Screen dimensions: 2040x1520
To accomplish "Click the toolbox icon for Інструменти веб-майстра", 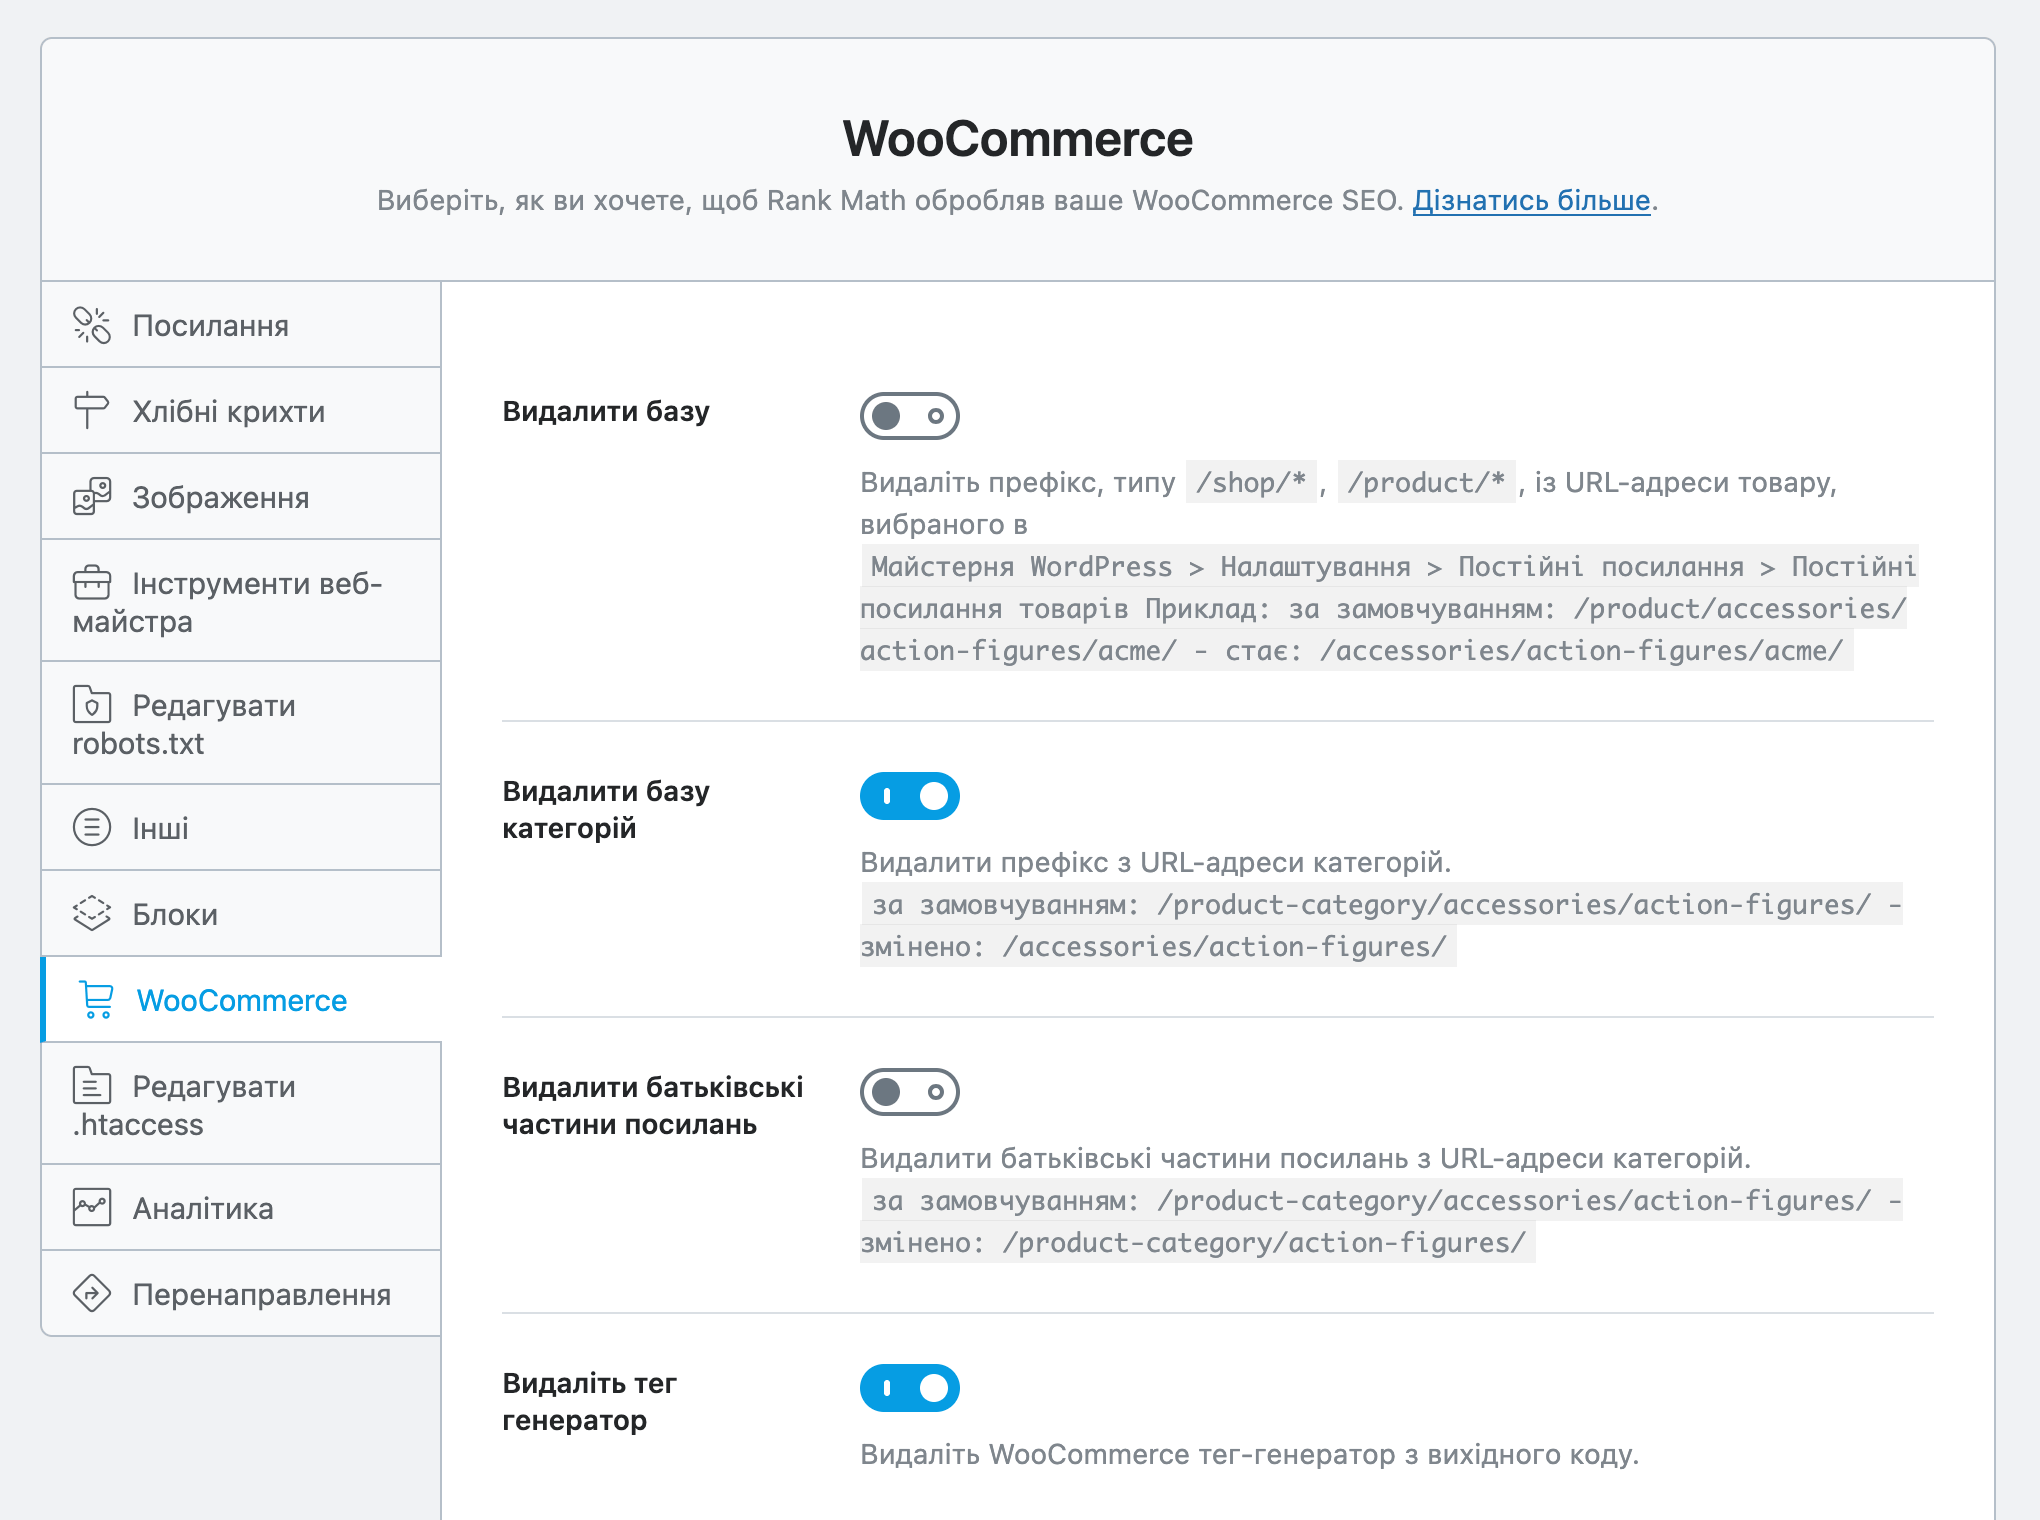I will pyautogui.click(x=92, y=583).
